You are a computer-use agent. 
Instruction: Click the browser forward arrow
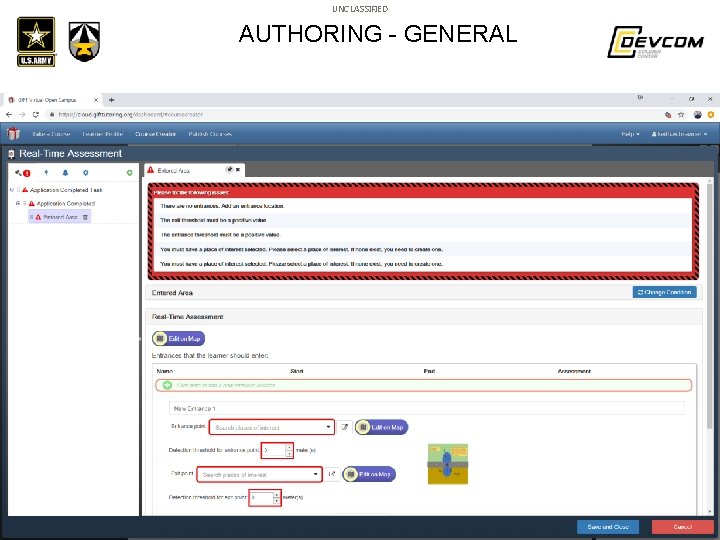point(22,114)
